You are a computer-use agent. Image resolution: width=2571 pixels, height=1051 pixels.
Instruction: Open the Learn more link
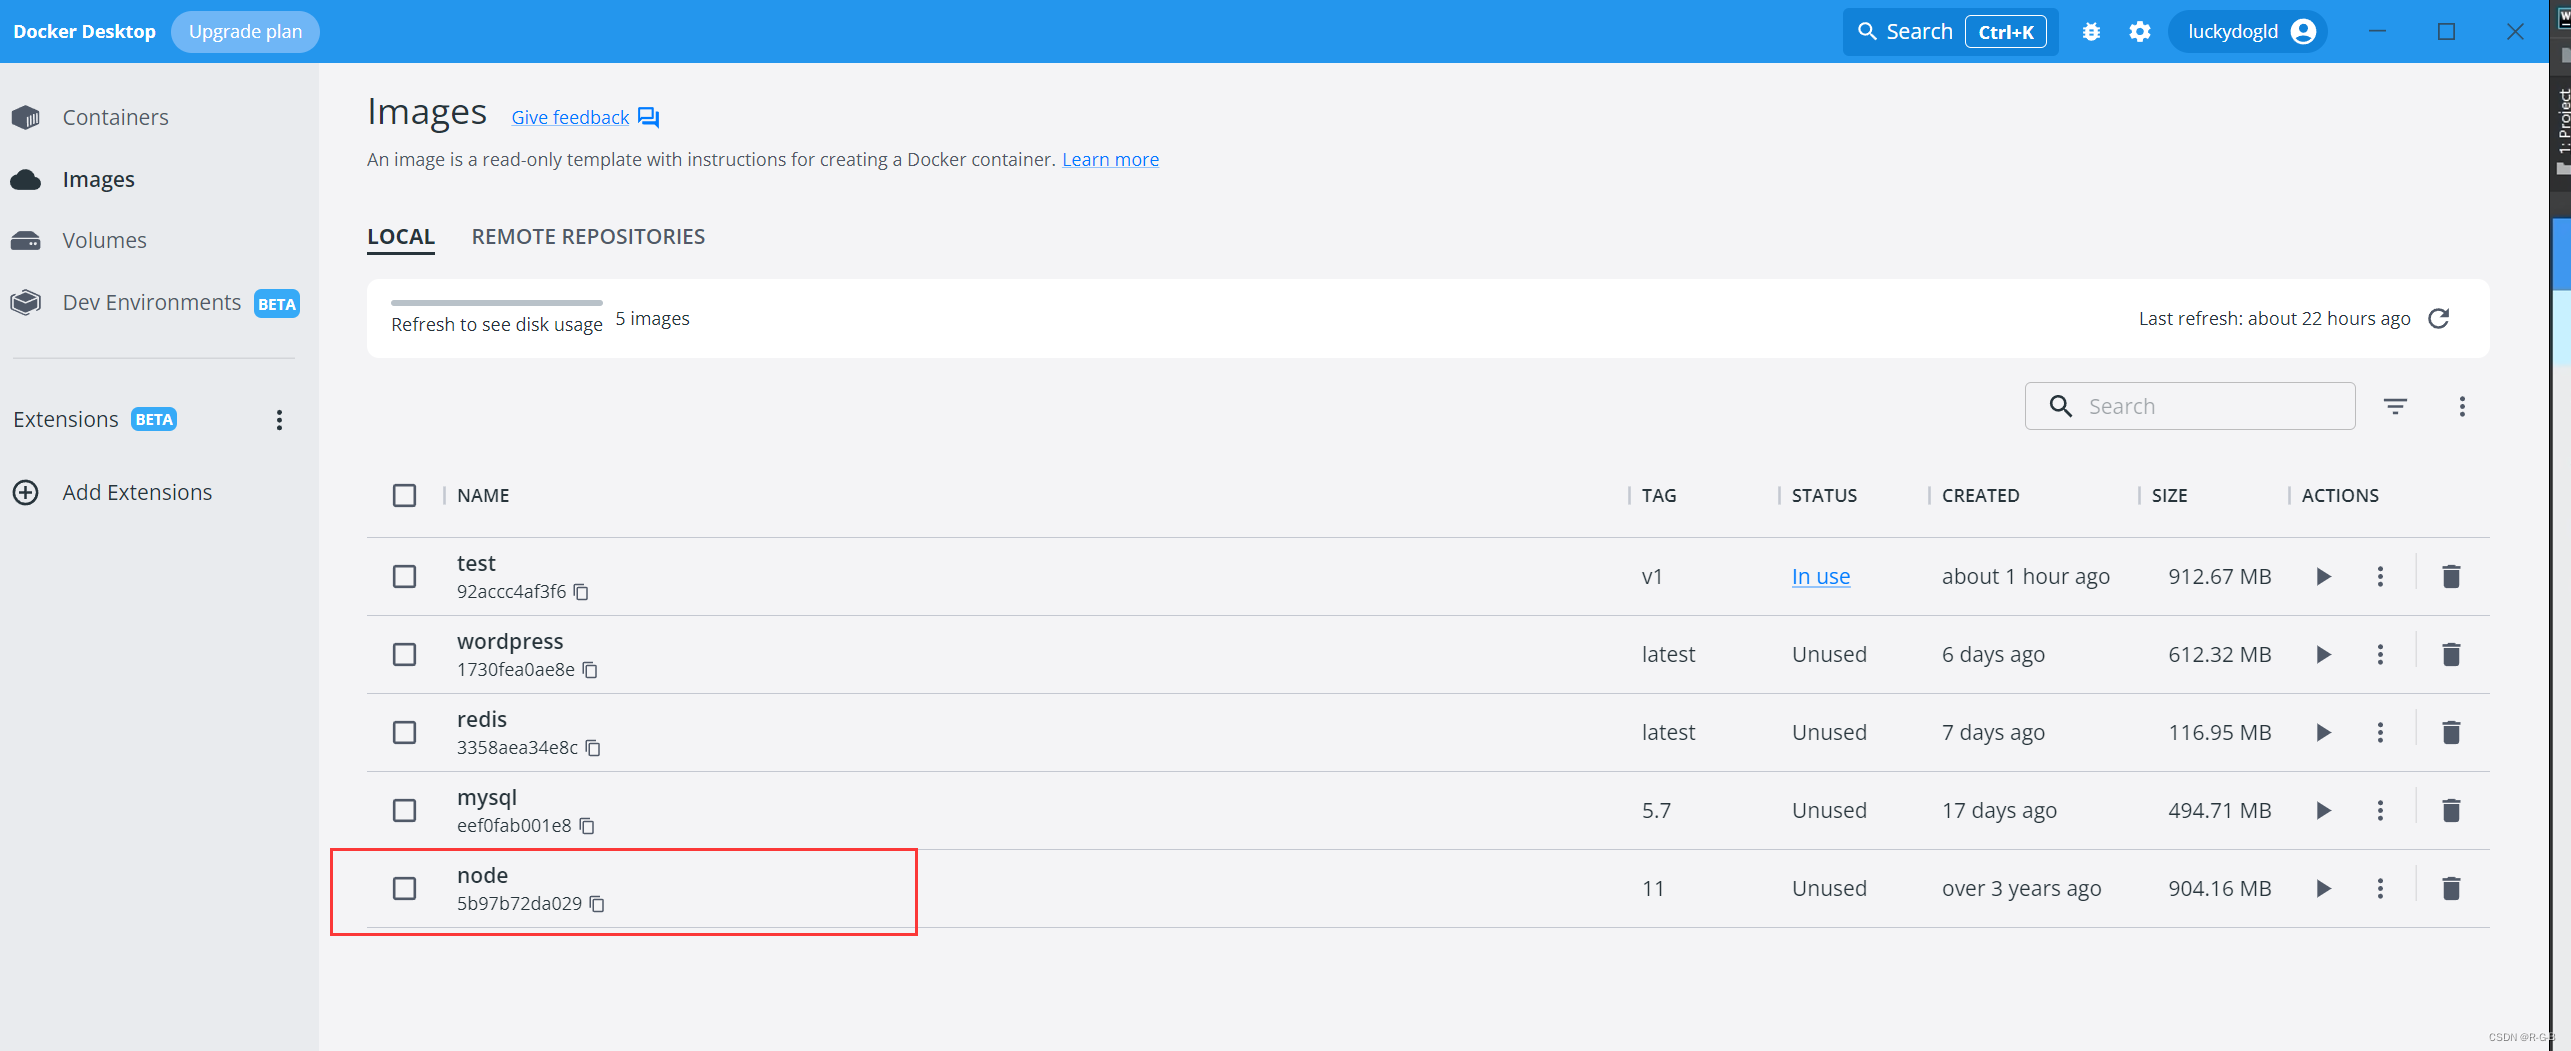point(1110,160)
